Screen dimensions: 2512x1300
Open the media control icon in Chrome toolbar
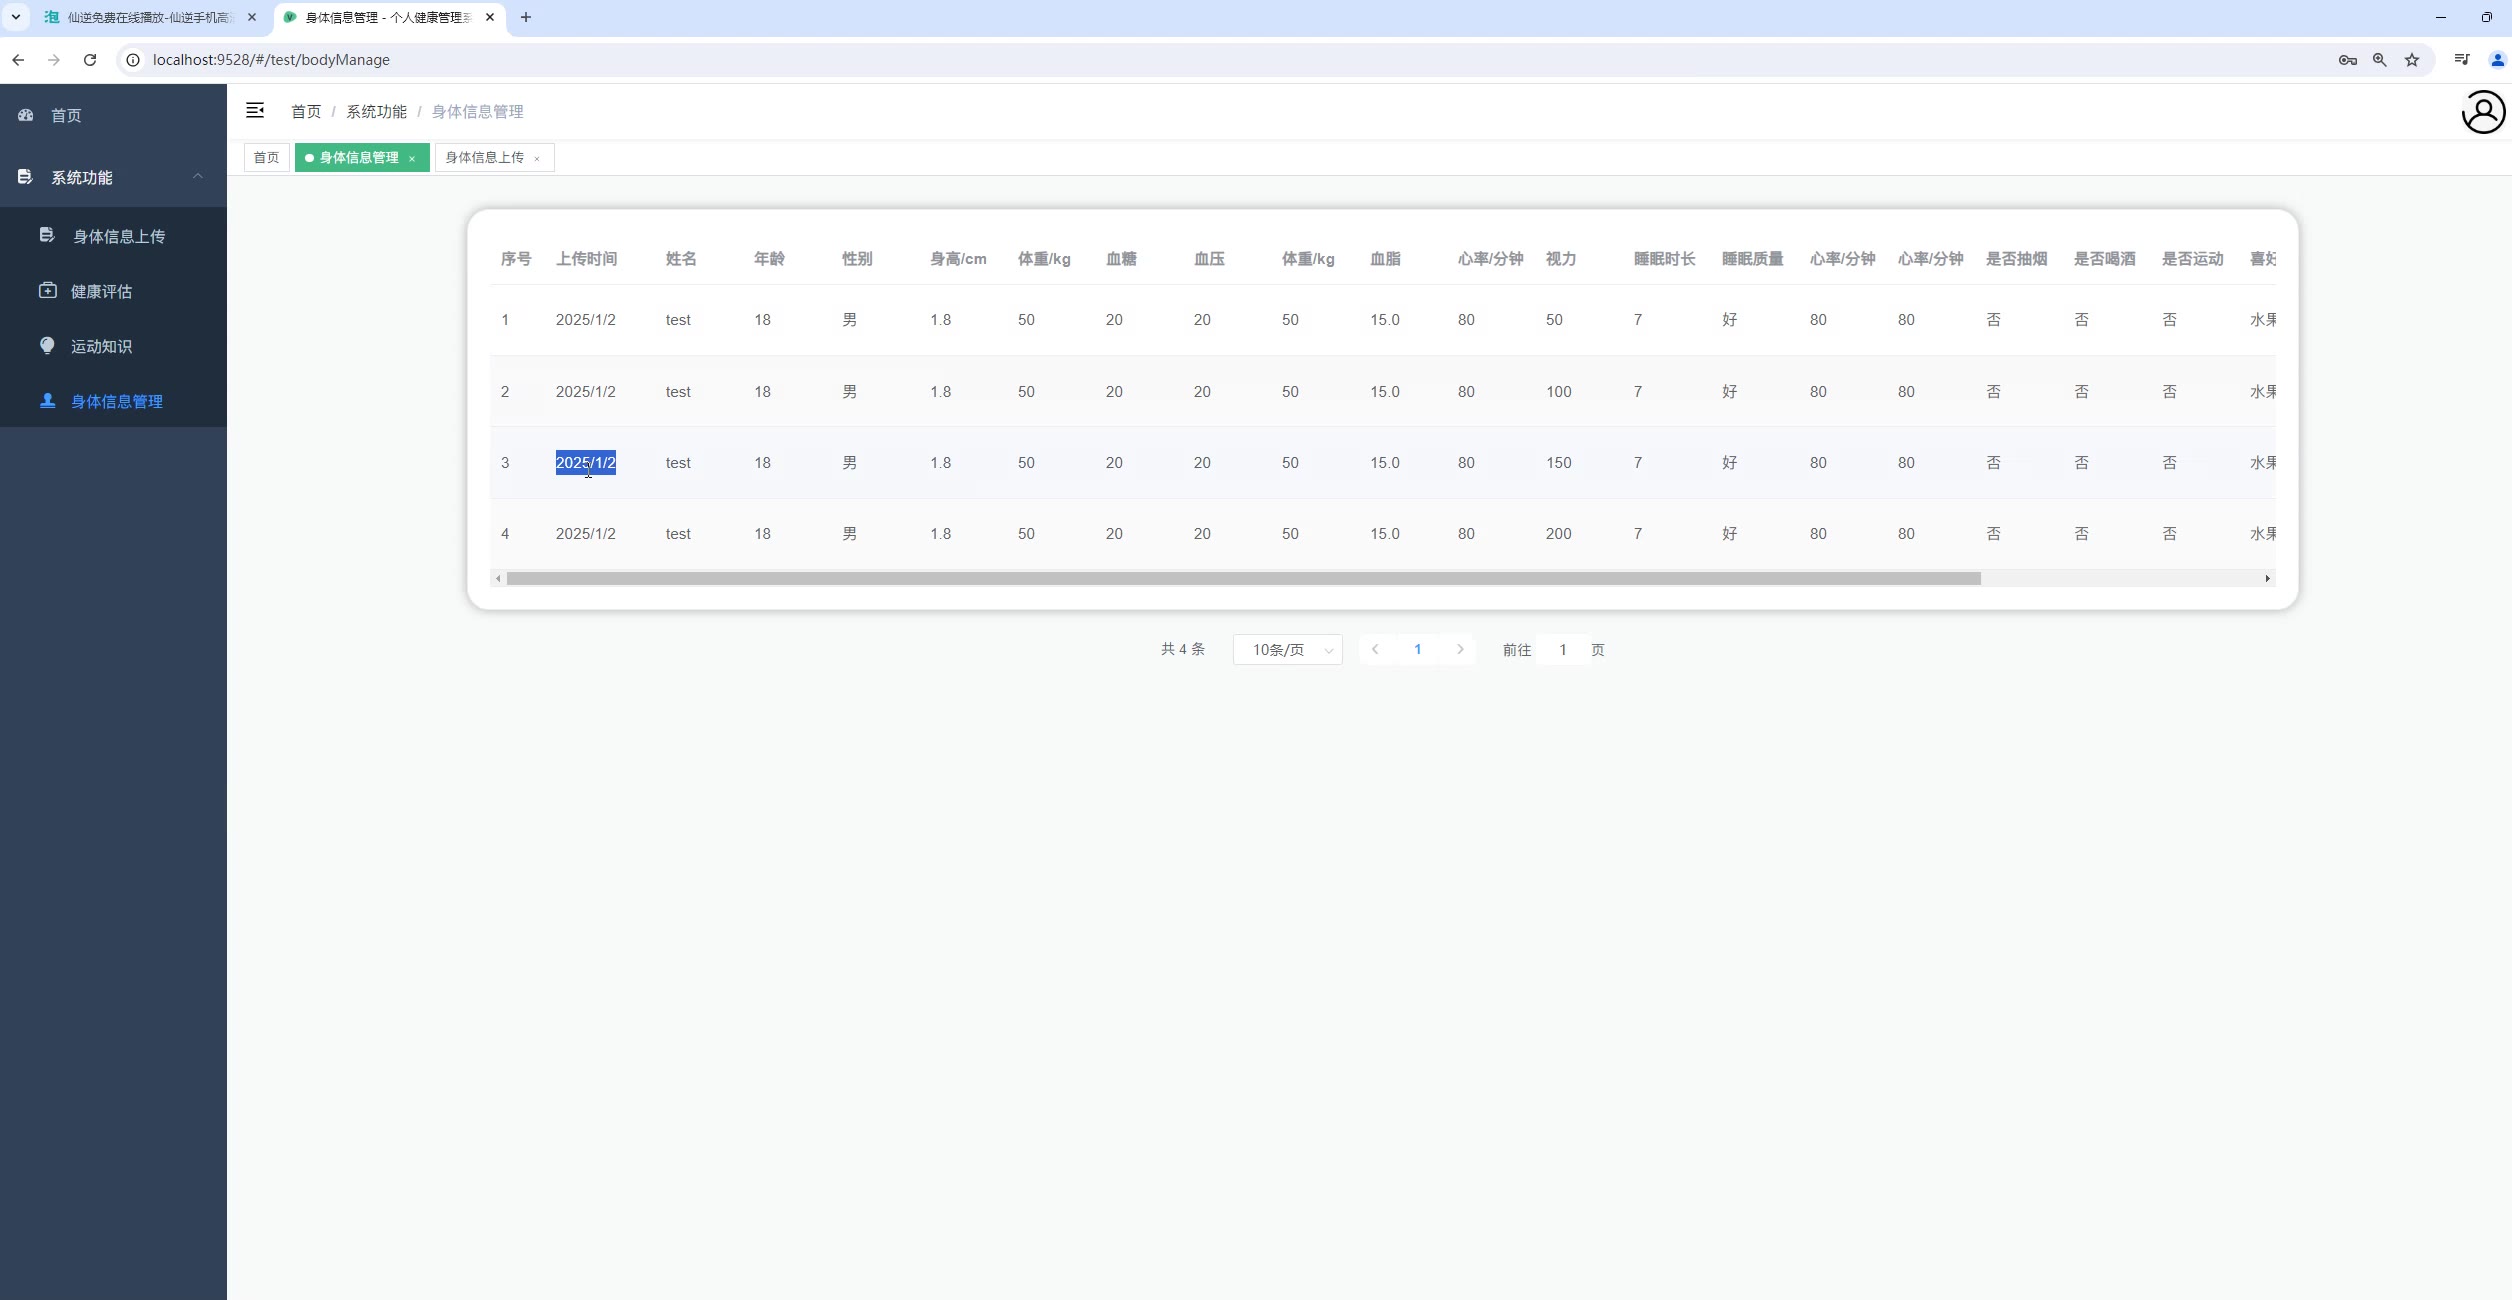click(2462, 60)
